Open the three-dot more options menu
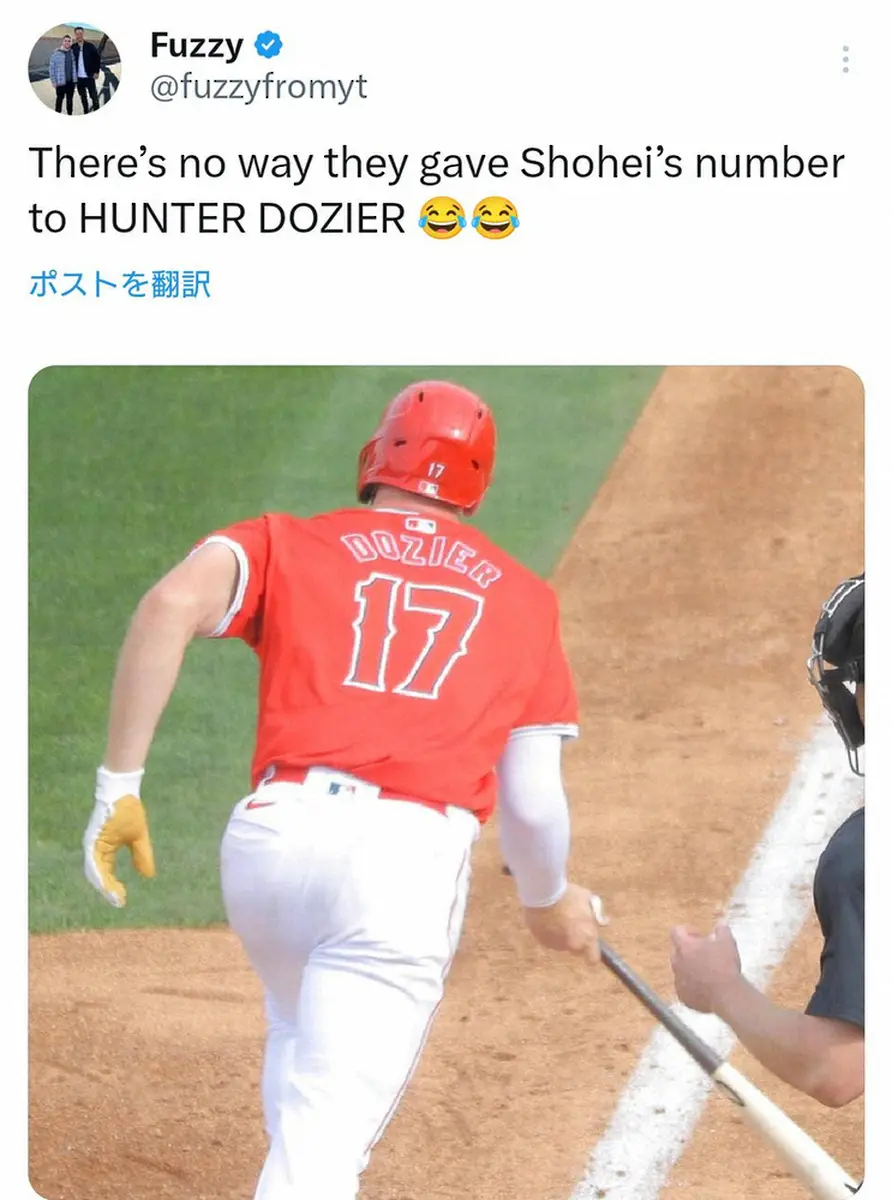The width and height of the screenshot is (892, 1200). click(845, 60)
